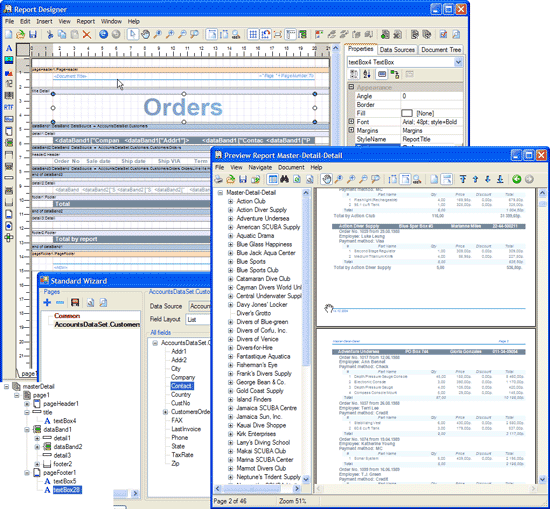The width and height of the screenshot is (550, 509).
Task: Toggle the document tree panel button in Preview
Action: pyautogui.click(x=273, y=179)
